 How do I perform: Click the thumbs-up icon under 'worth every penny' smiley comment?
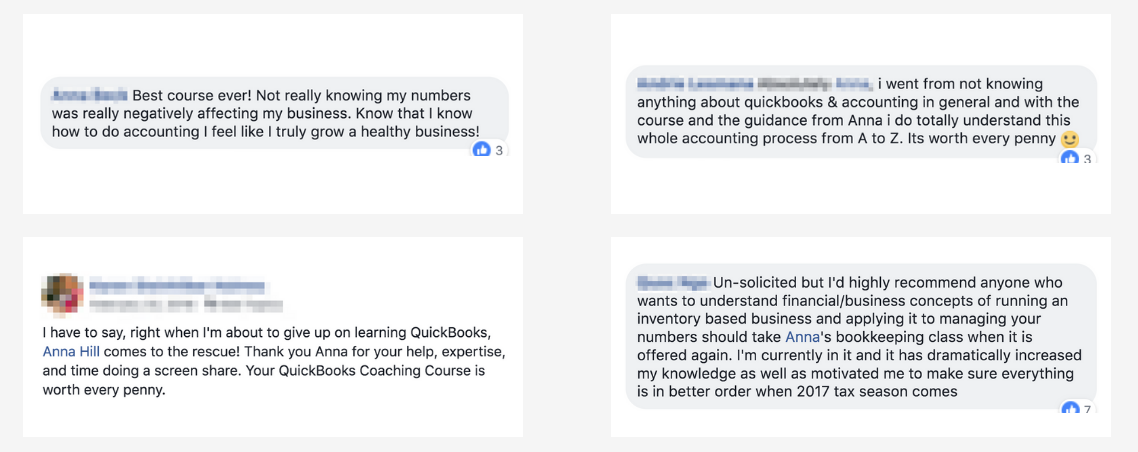point(1070,156)
